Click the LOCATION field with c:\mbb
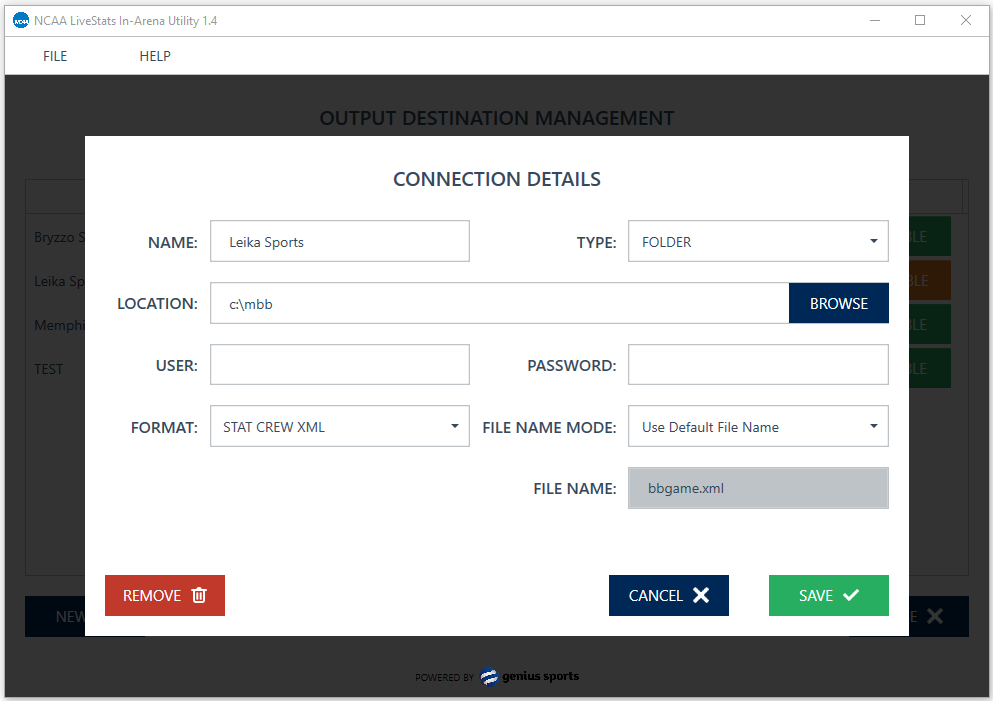 click(499, 304)
